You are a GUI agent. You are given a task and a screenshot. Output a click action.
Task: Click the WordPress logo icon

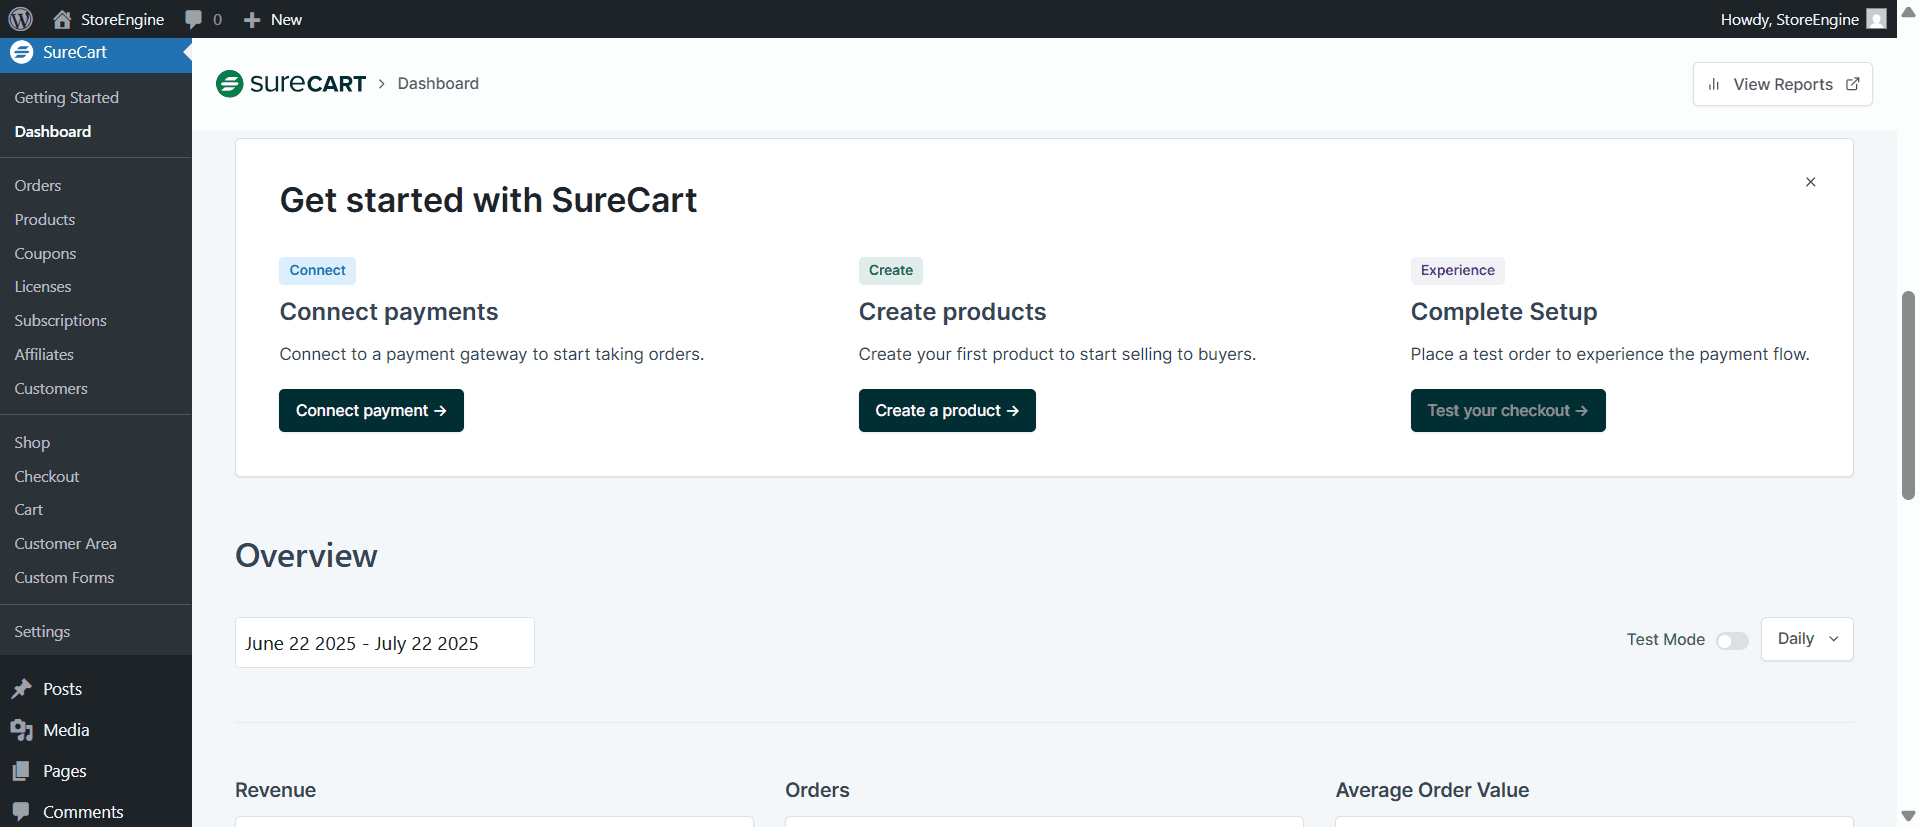[20, 19]
